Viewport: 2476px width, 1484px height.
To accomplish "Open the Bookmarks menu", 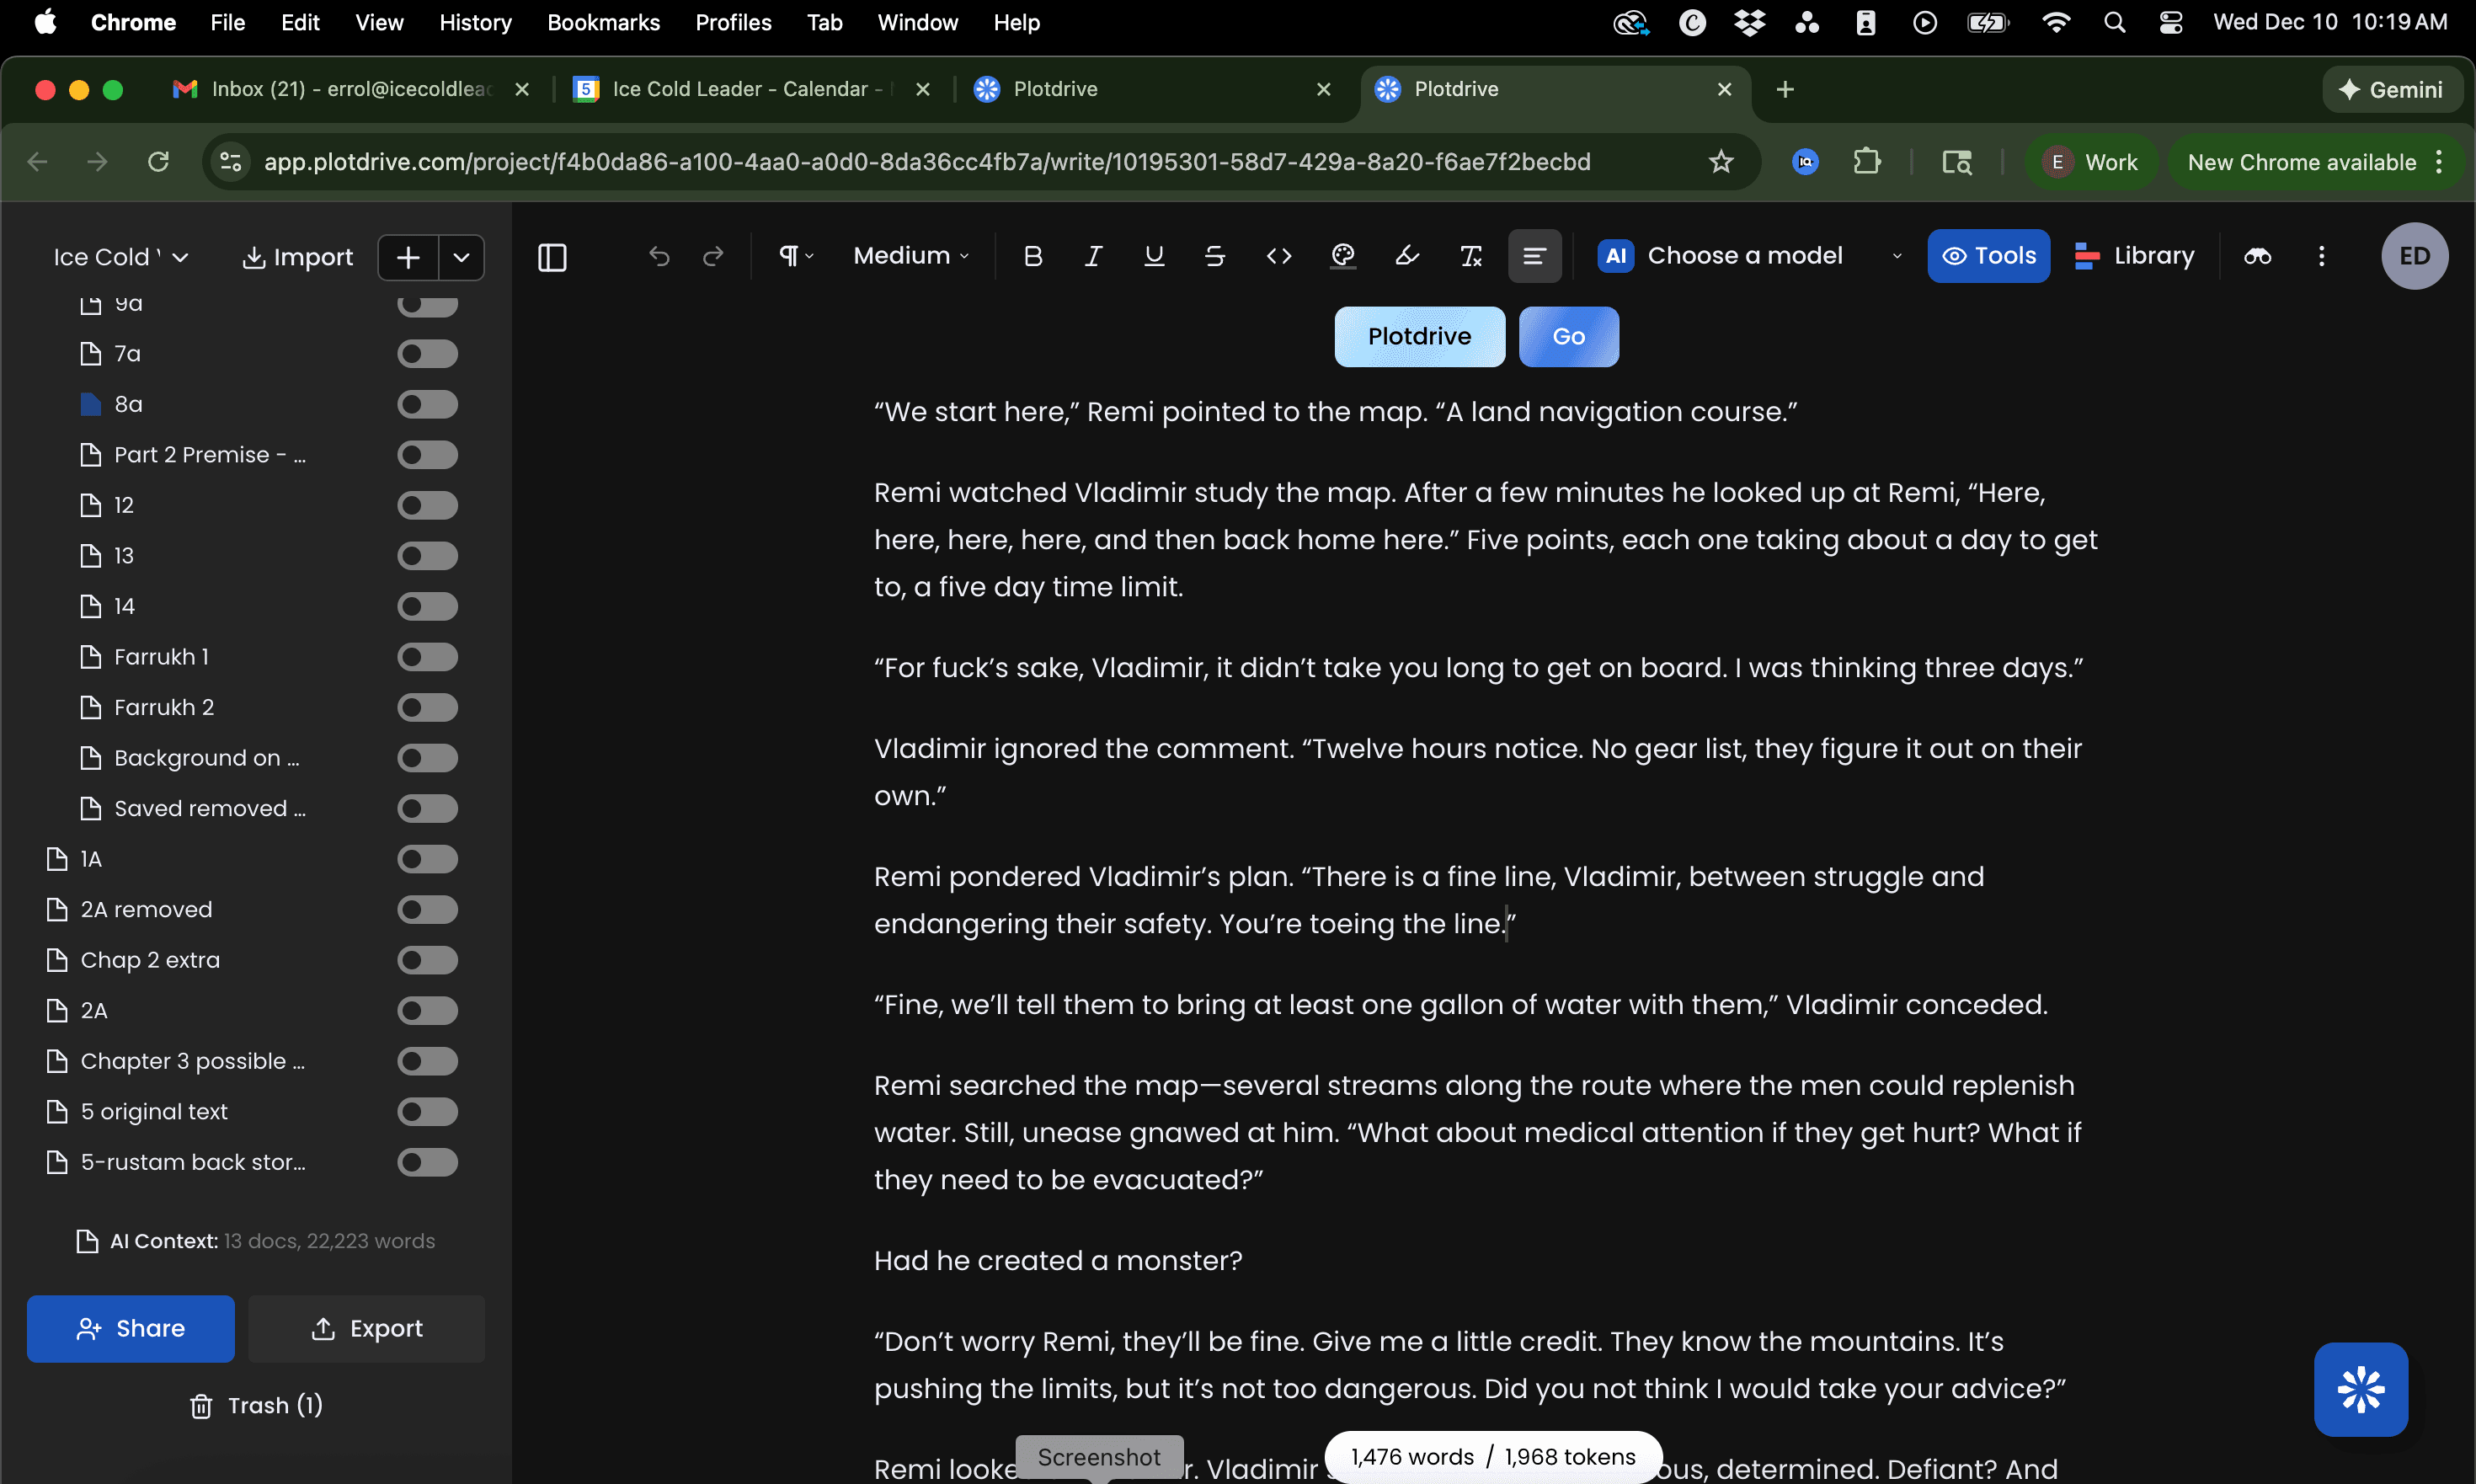I will (603, 22).
